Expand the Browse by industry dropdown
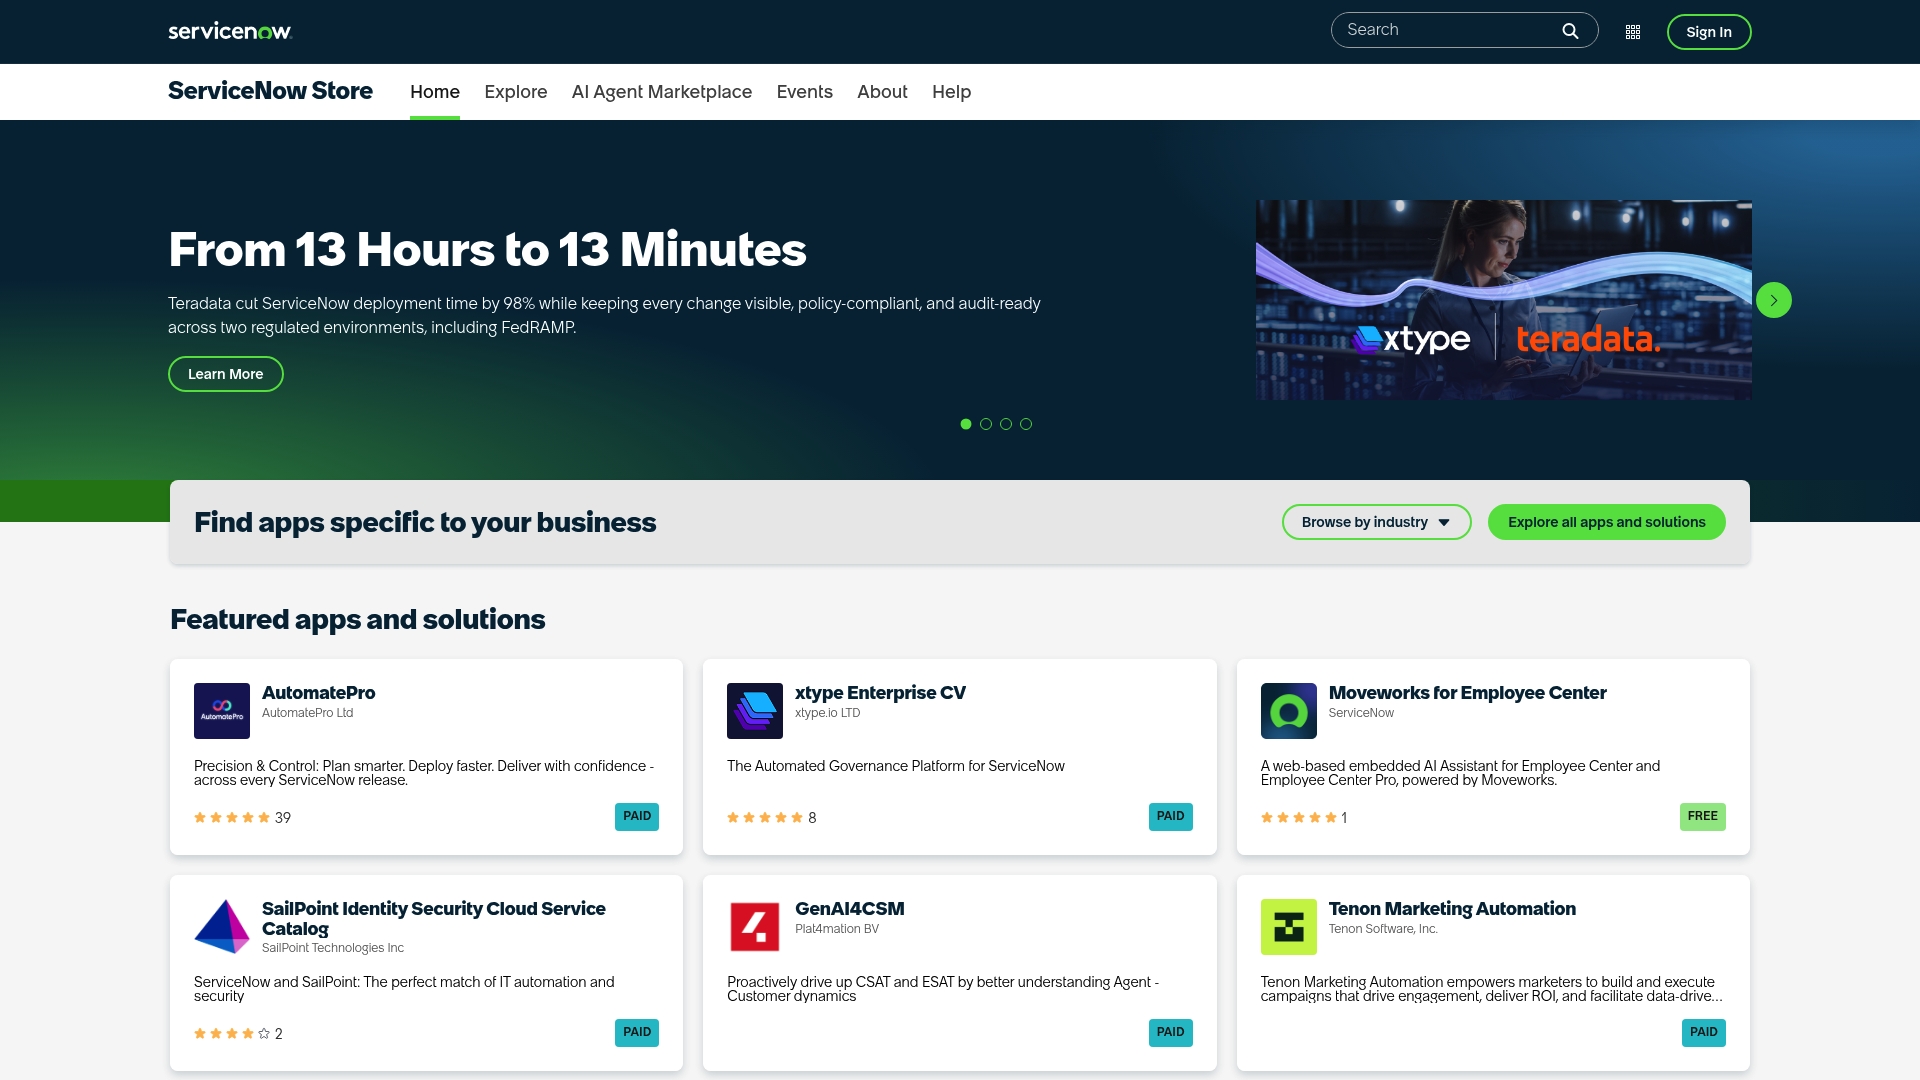 1376,522
